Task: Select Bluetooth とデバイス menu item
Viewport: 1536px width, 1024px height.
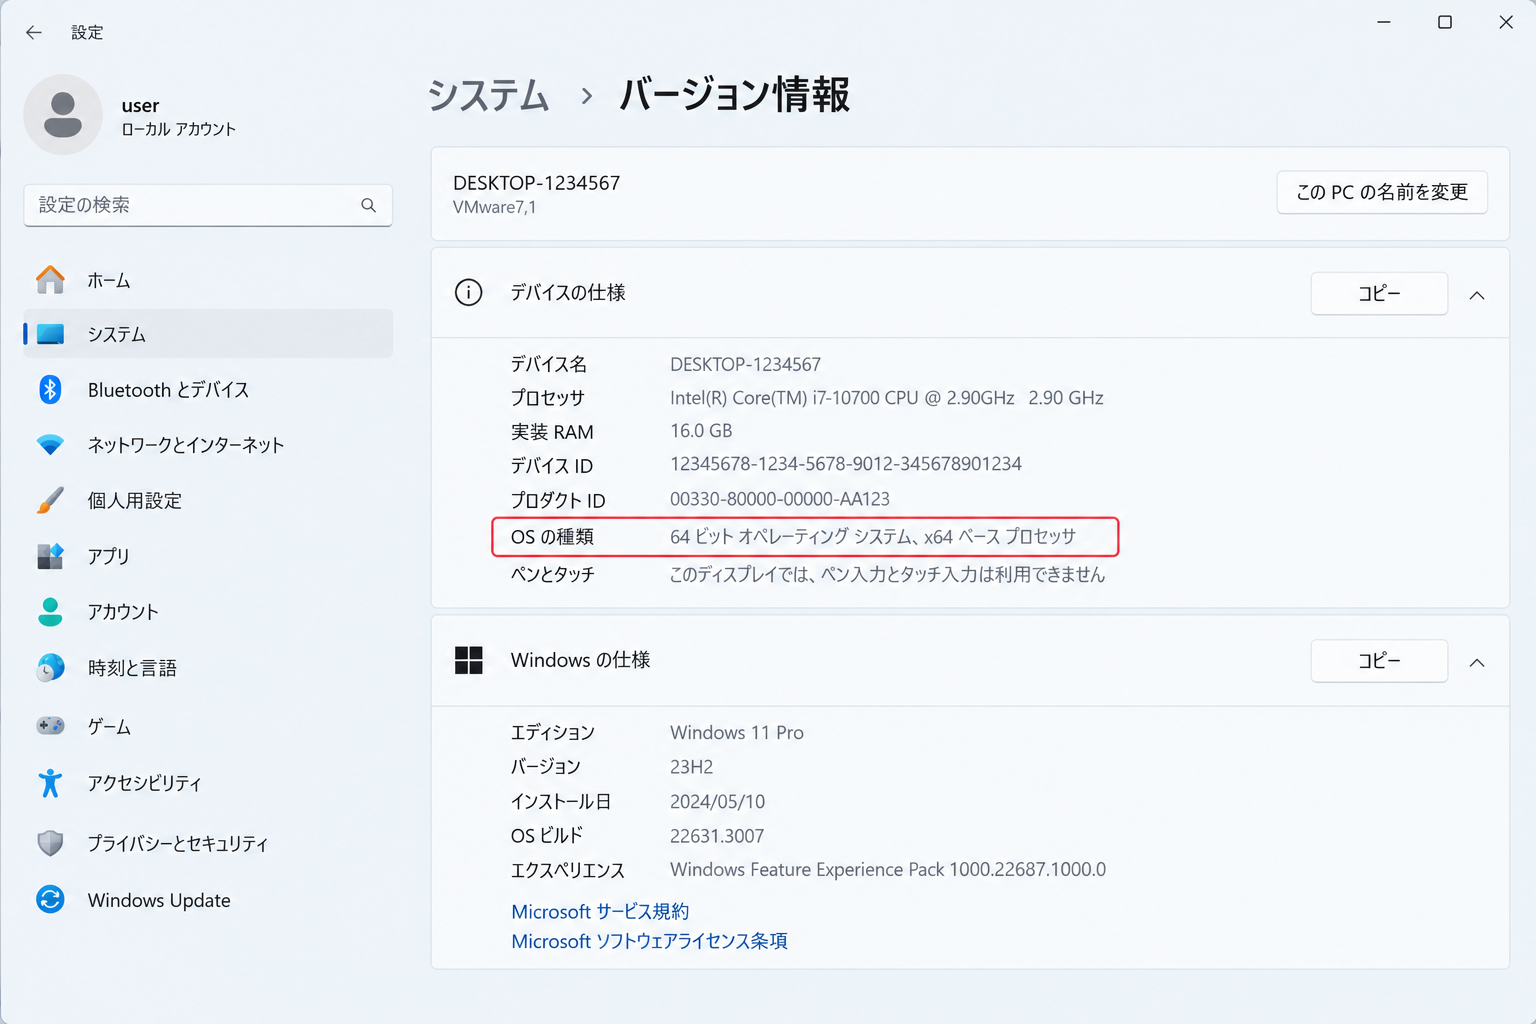Action: click(208, 389)
